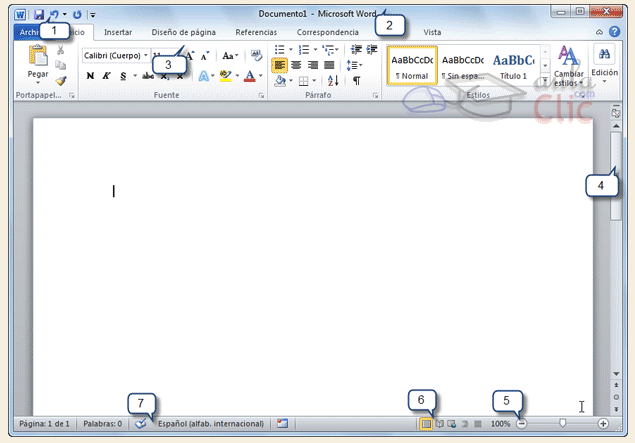
Task: Show paragraph marks with the pilcrow icon
Action: pyautogui.click(x=356, y=81)
